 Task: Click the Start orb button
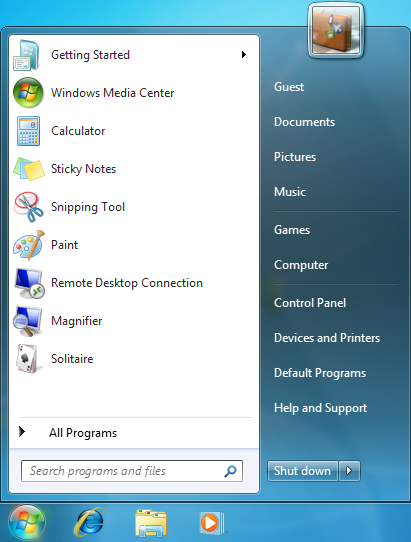point(27,523)
